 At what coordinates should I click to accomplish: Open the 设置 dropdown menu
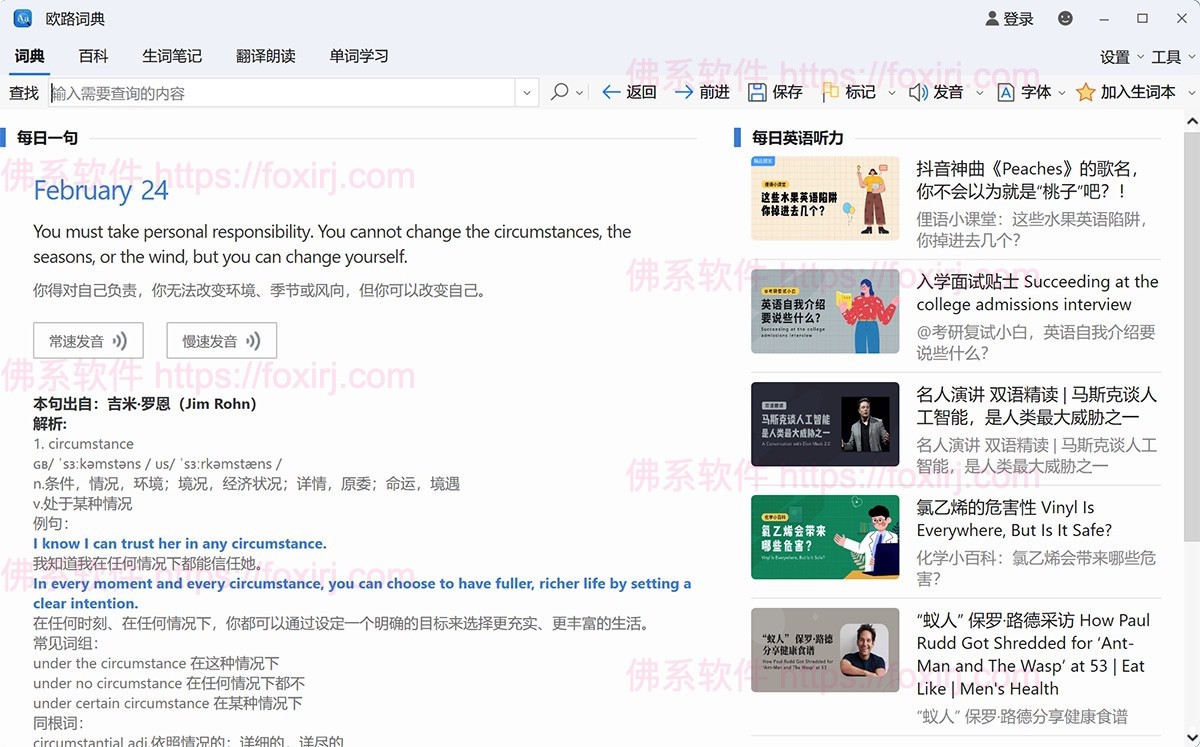1120,57
